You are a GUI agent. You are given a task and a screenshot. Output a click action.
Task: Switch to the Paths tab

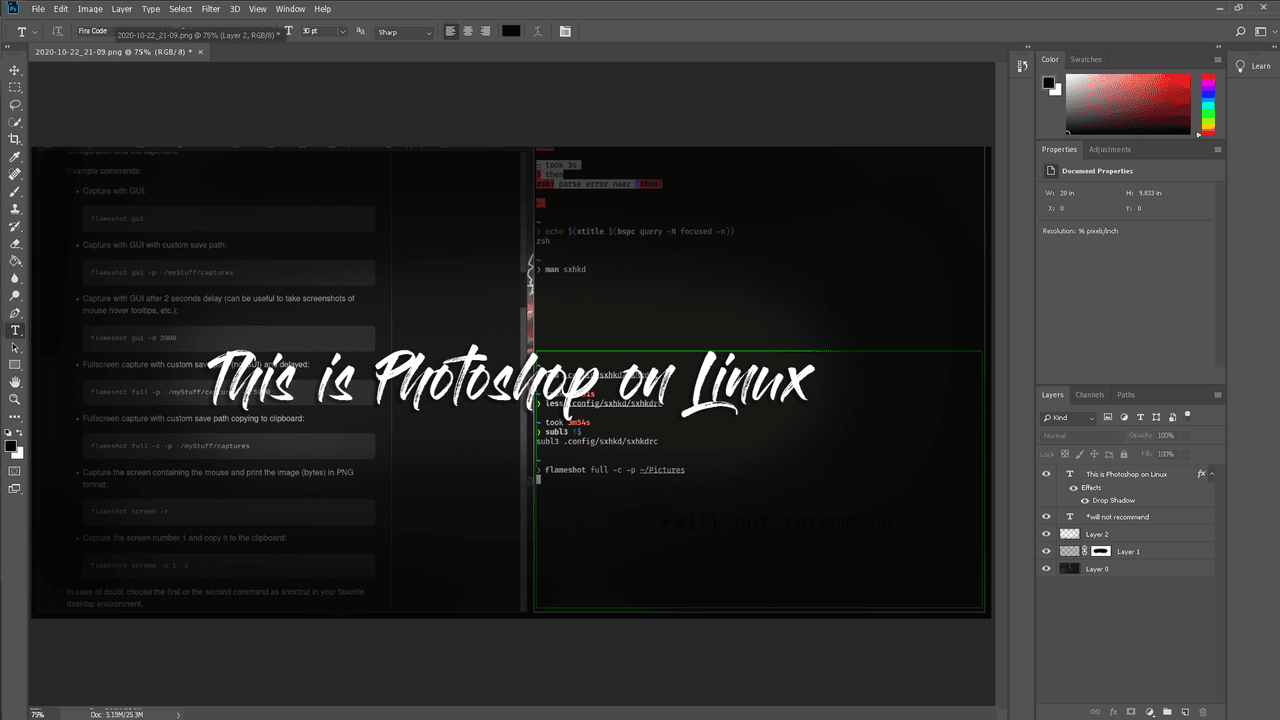coord(1126,395)
